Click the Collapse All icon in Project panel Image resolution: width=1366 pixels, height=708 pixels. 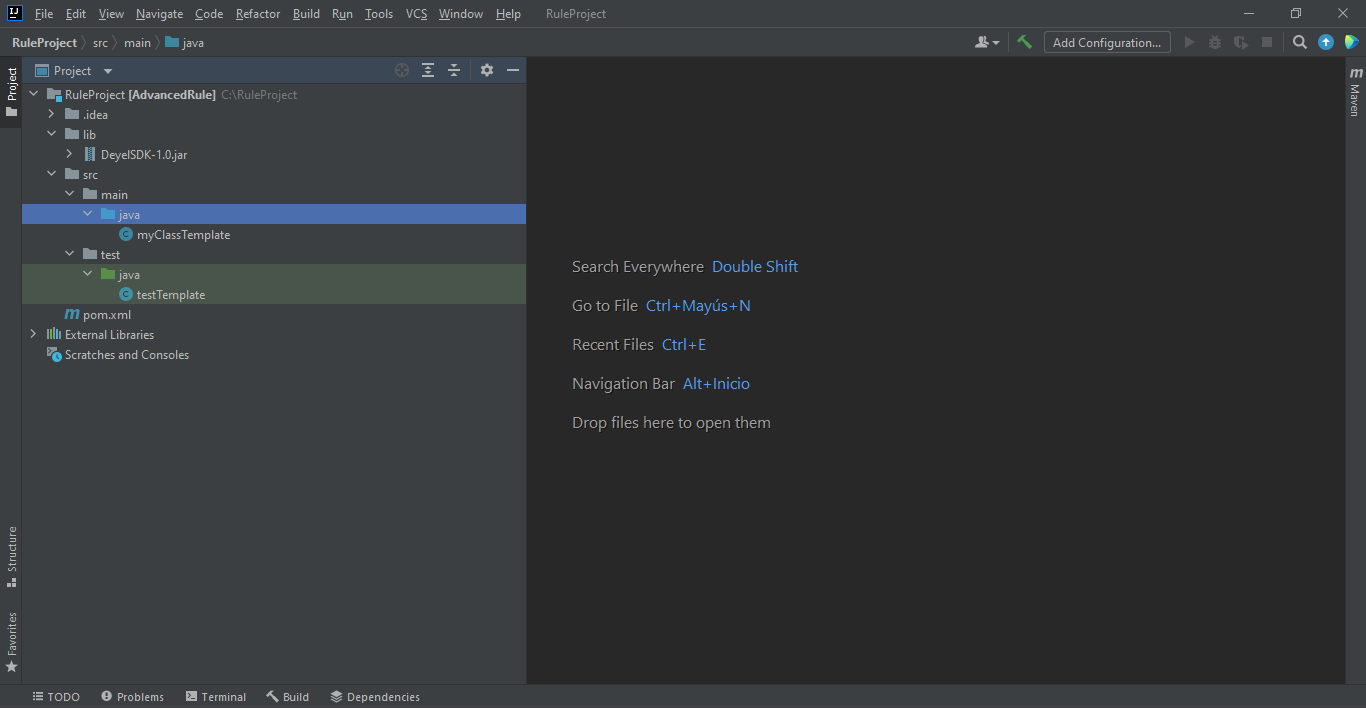454,70
